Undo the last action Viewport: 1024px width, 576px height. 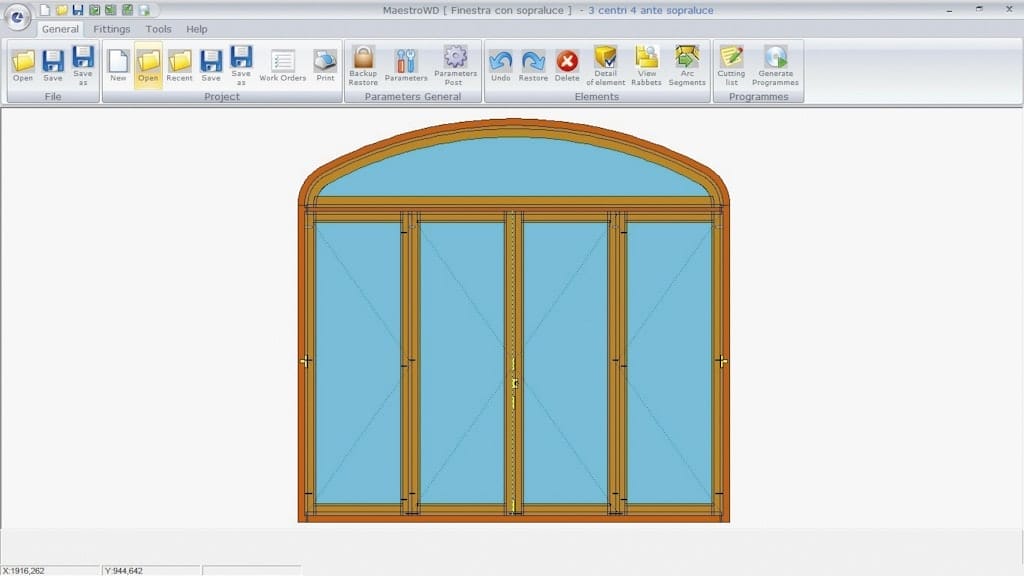[x=501, y=65]
